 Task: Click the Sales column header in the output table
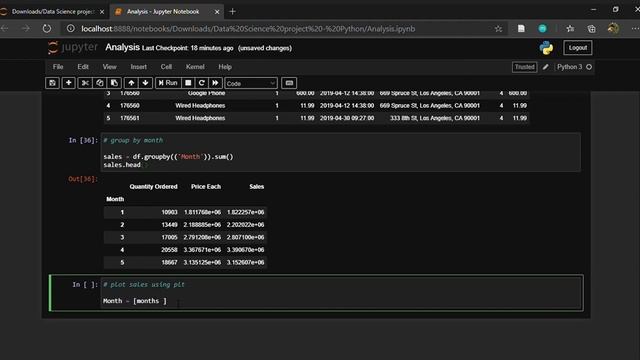coord(257,187)
